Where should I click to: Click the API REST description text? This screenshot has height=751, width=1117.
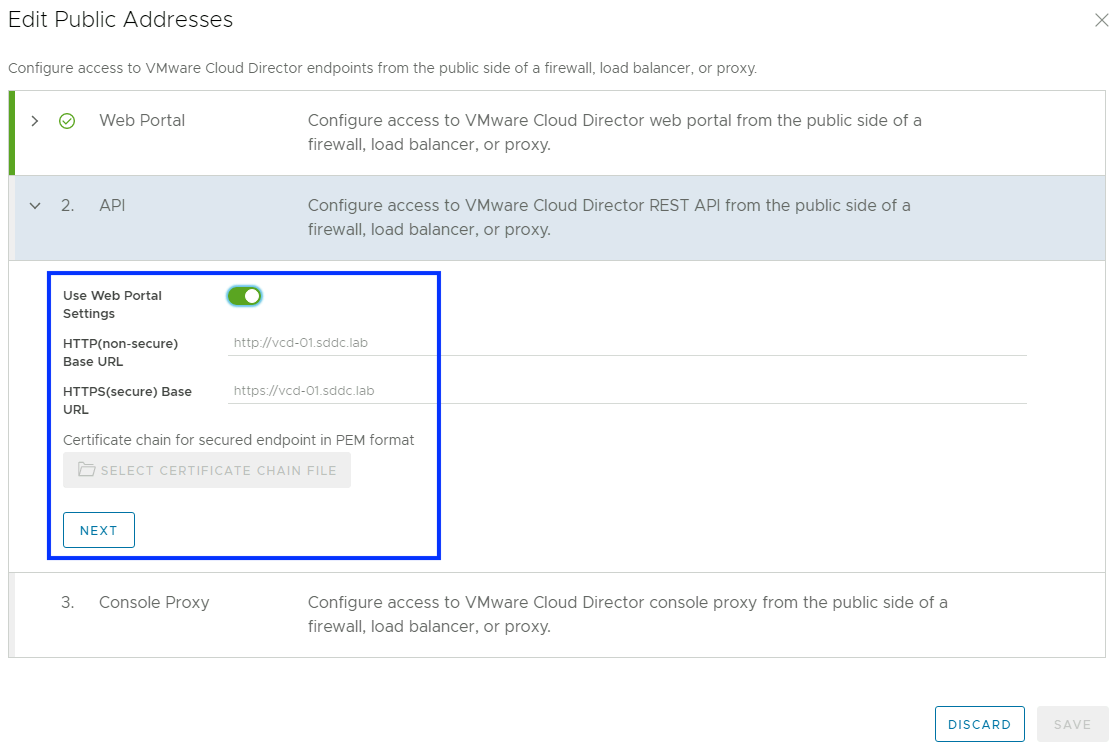(608, 217)
